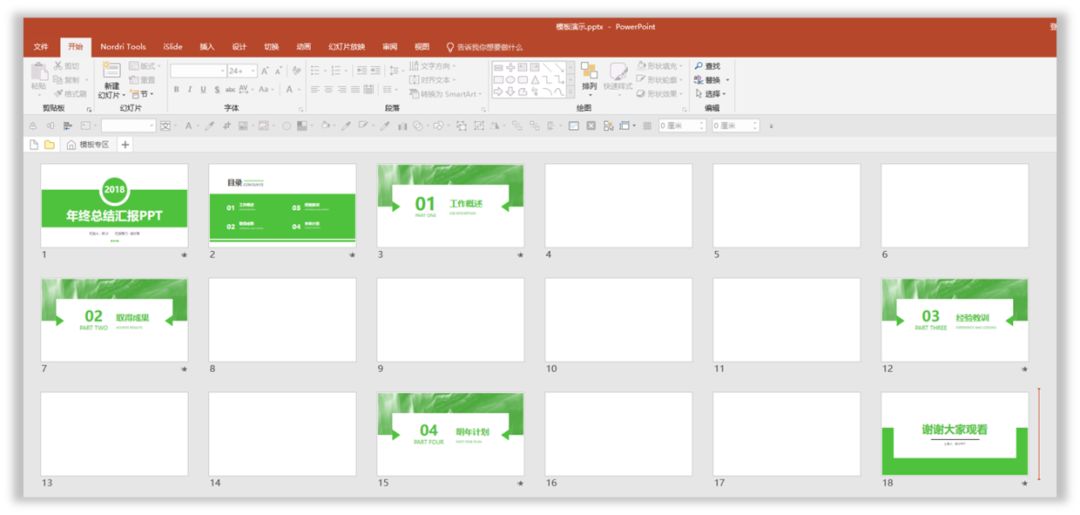The image size is (1080, 515).
Task: Switch to the Insert (插入) tab
Action: click(207, 47)
